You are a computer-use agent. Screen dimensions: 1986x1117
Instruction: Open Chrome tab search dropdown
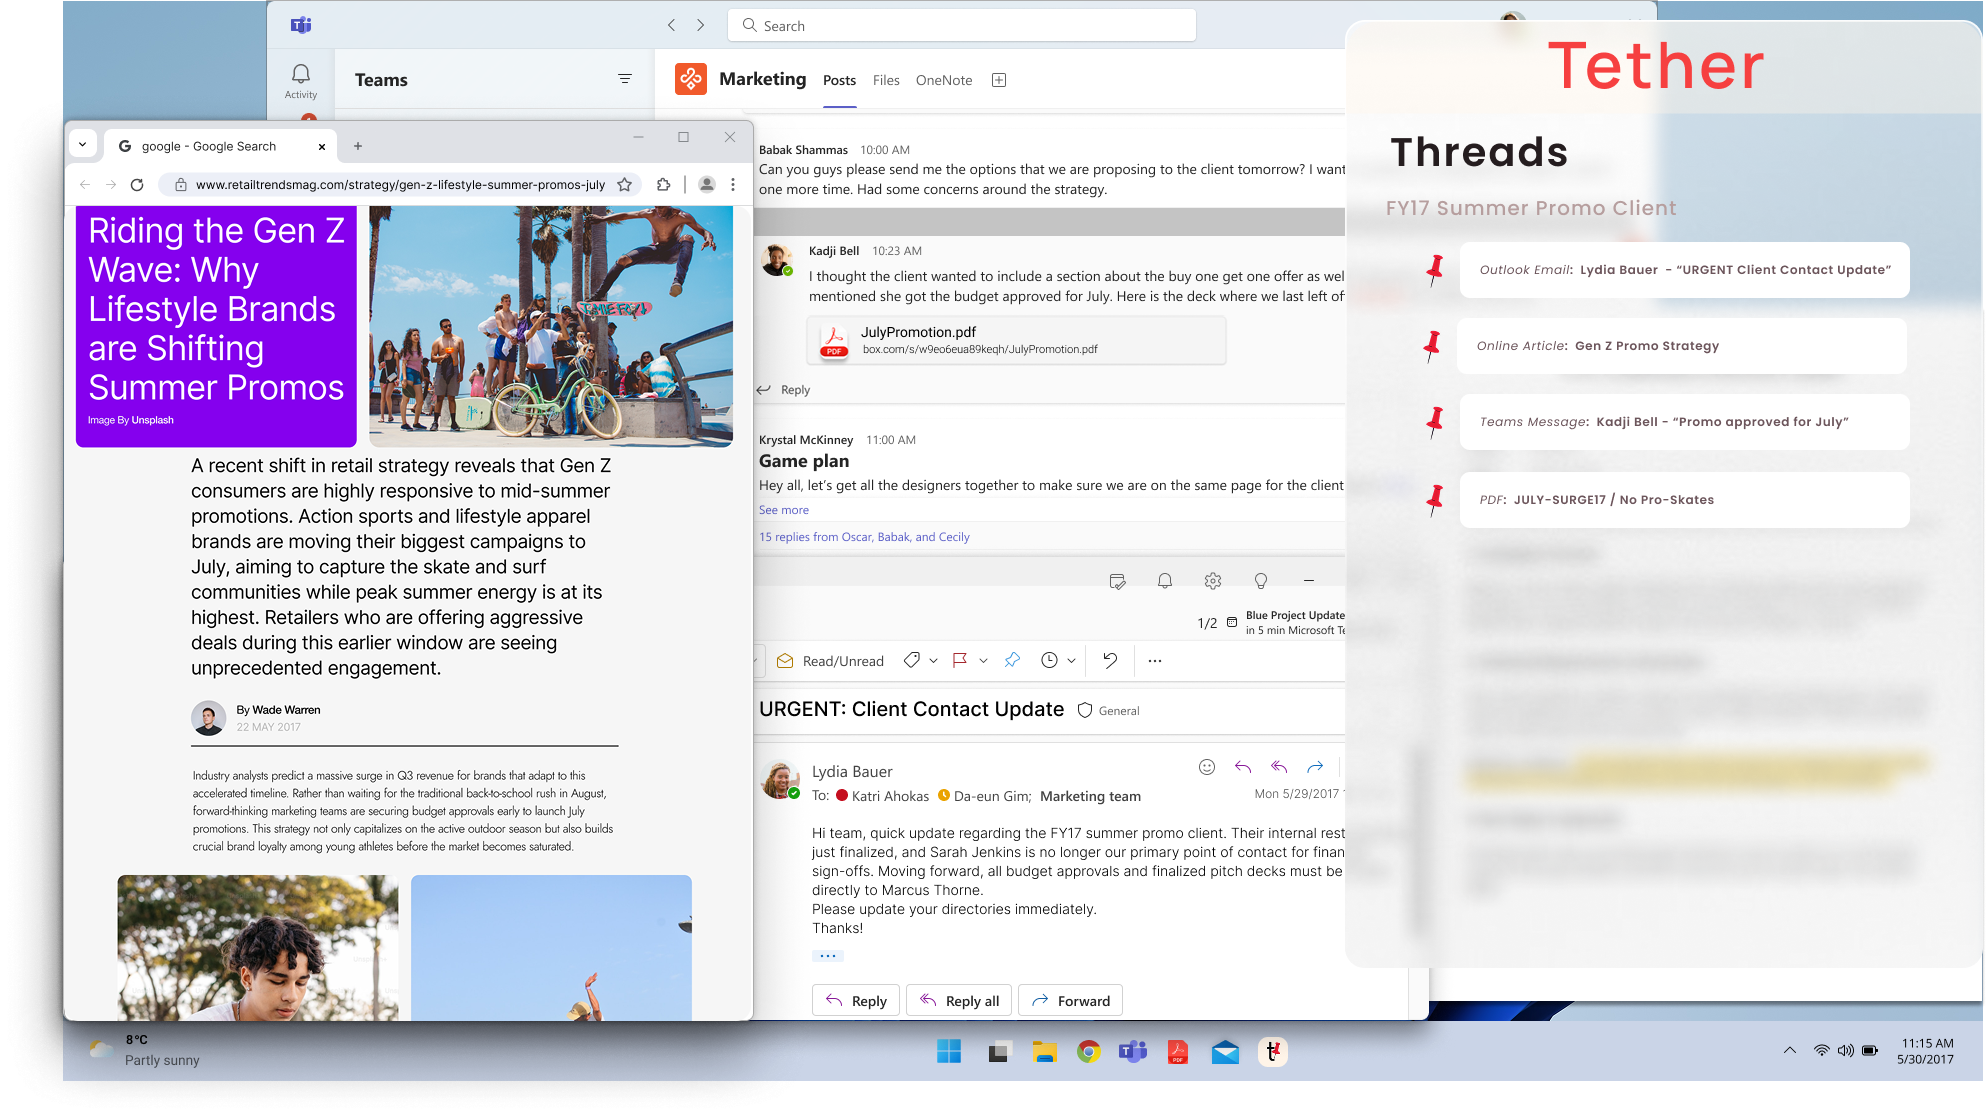point(83,145)
